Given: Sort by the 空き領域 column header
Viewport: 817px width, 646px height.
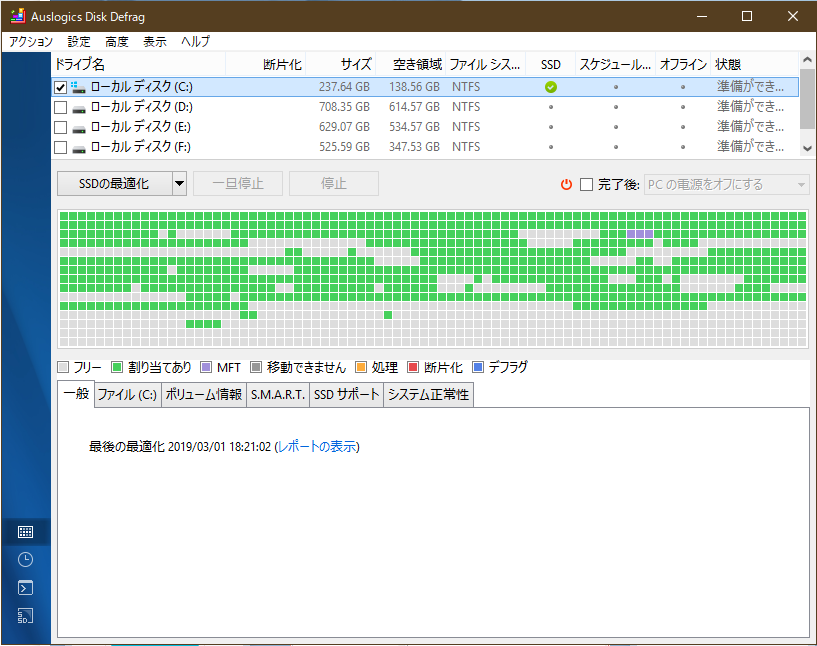Looking at the screenshot, I should click(x=411, y=64).
